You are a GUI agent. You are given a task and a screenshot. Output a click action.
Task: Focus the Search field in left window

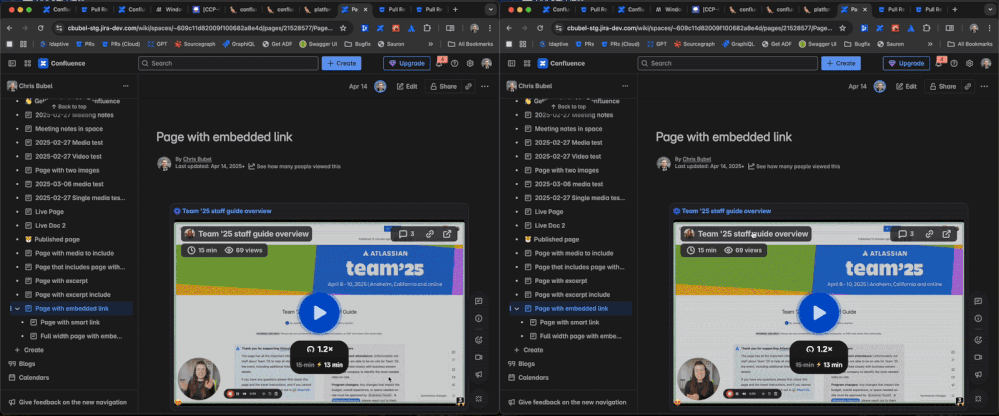(228, 63)
